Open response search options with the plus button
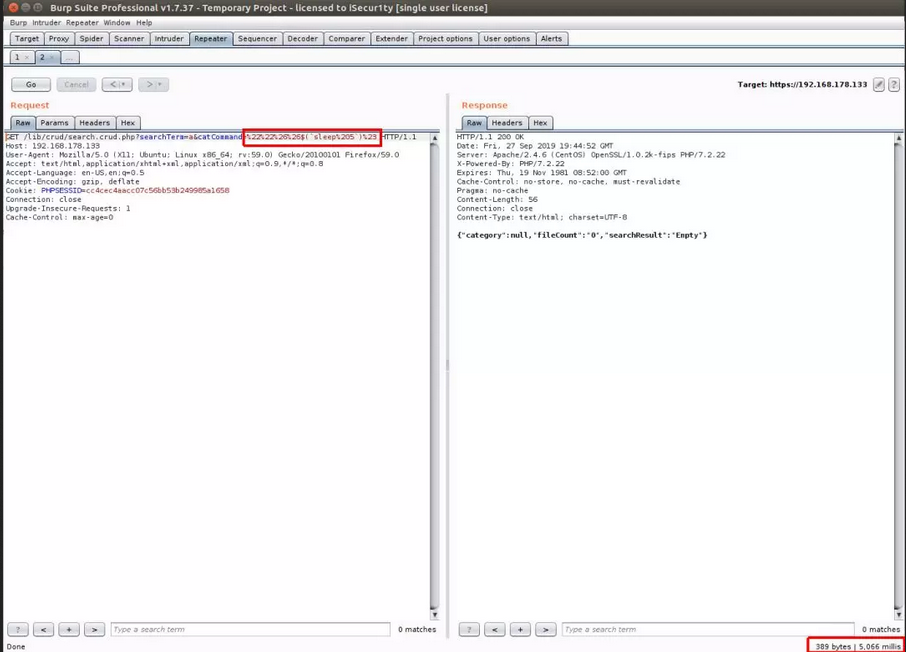The height and width of the screenshot is (652, 906). click(520, 630)
